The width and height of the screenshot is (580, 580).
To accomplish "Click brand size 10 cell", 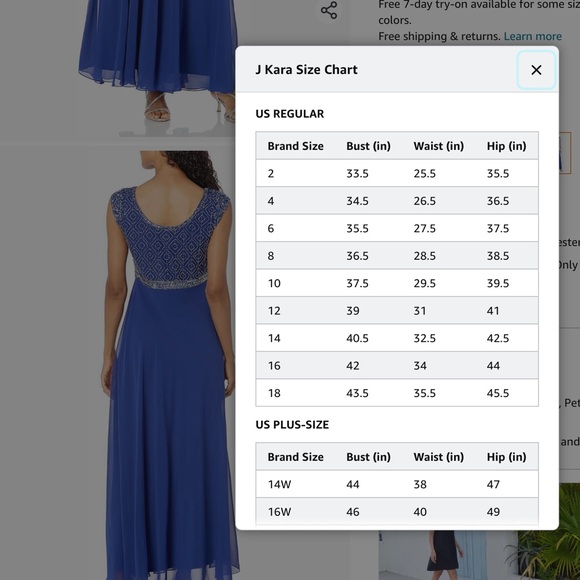I will click(x=274, y=283).
